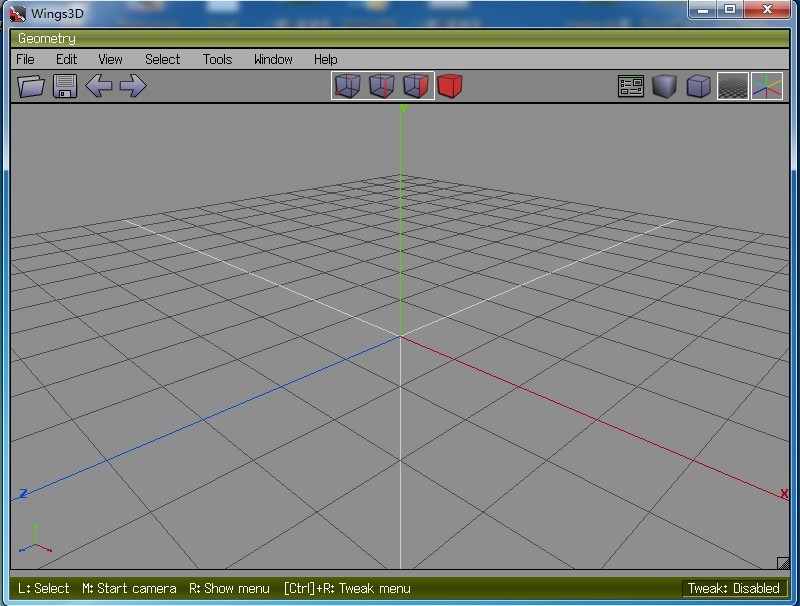Toggle smooth shaded preview cube

point(665,87)
